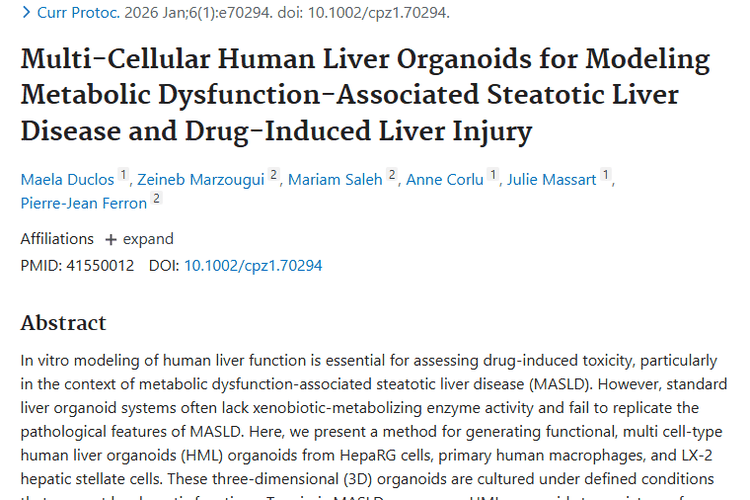Click the Abstract heading
This screenshot has width=750, height=500.
(x=63, y=323)
